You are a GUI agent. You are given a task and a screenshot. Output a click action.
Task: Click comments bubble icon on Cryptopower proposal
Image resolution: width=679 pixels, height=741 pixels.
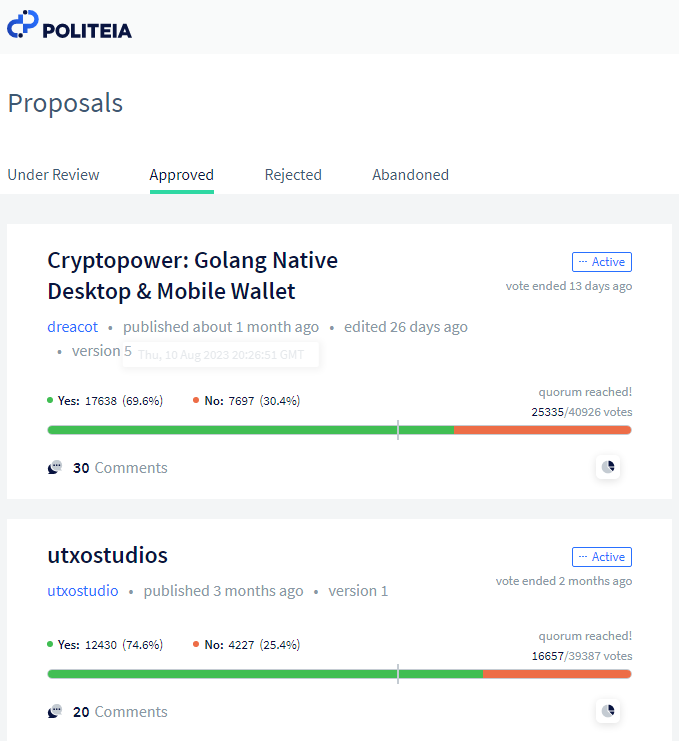coord(55,468)
